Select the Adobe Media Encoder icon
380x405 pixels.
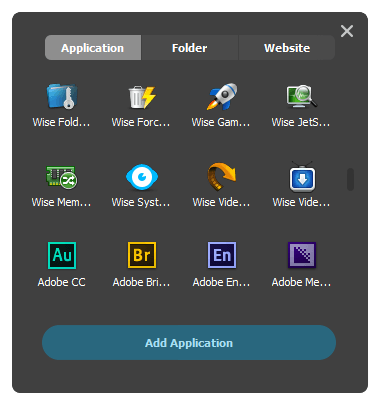pos(302,255)
